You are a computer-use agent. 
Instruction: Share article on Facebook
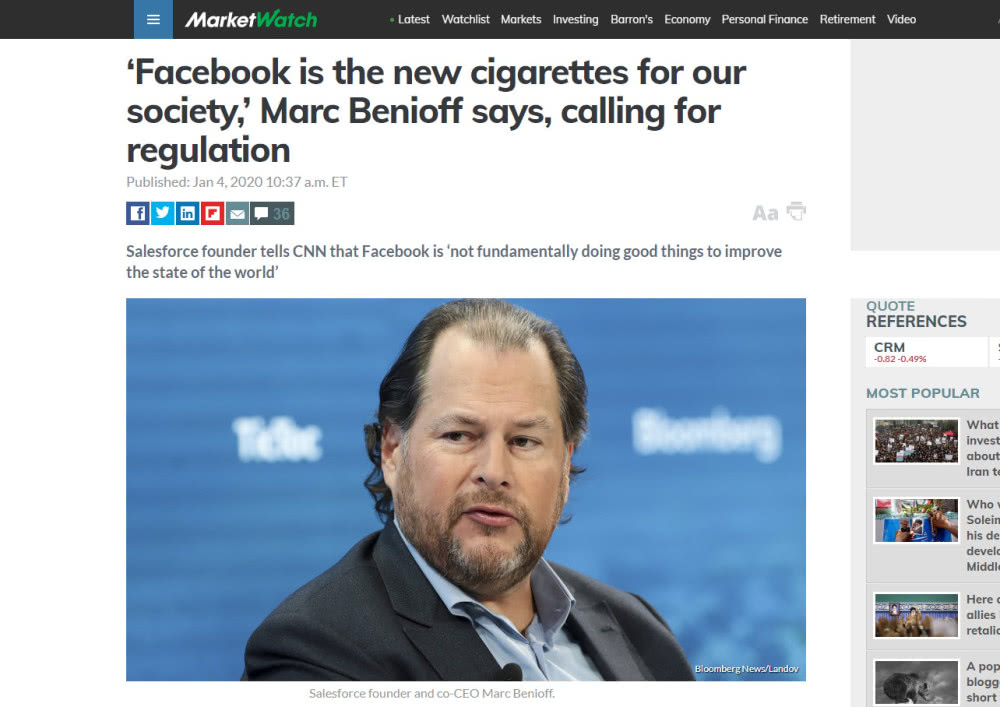pyautogui.click(x=138, y=213)
